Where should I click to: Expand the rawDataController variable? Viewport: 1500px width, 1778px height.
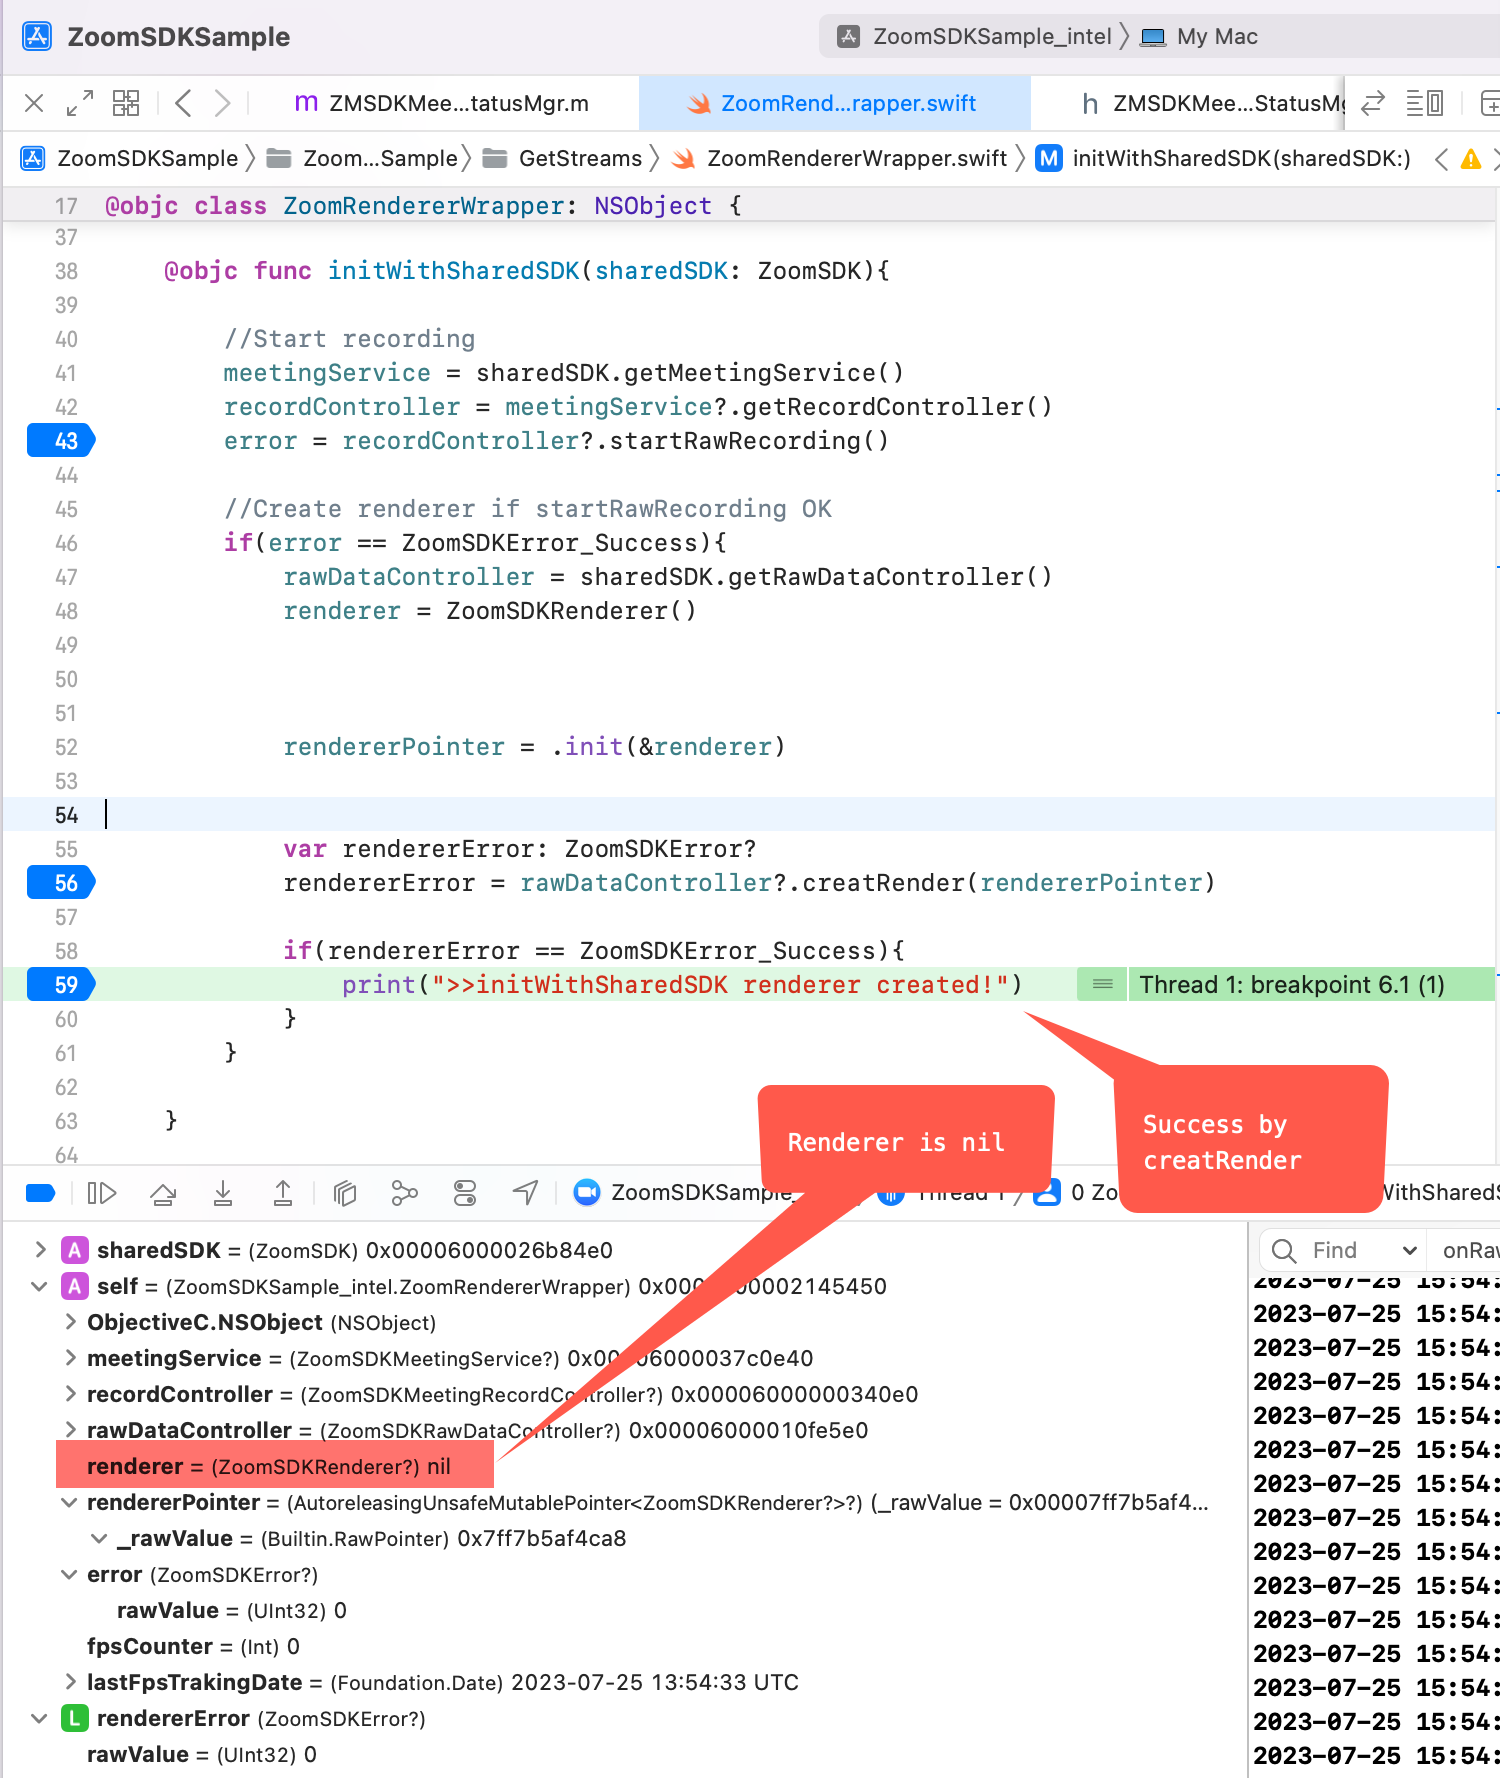pyautogui.click(x=70, y=1430)
